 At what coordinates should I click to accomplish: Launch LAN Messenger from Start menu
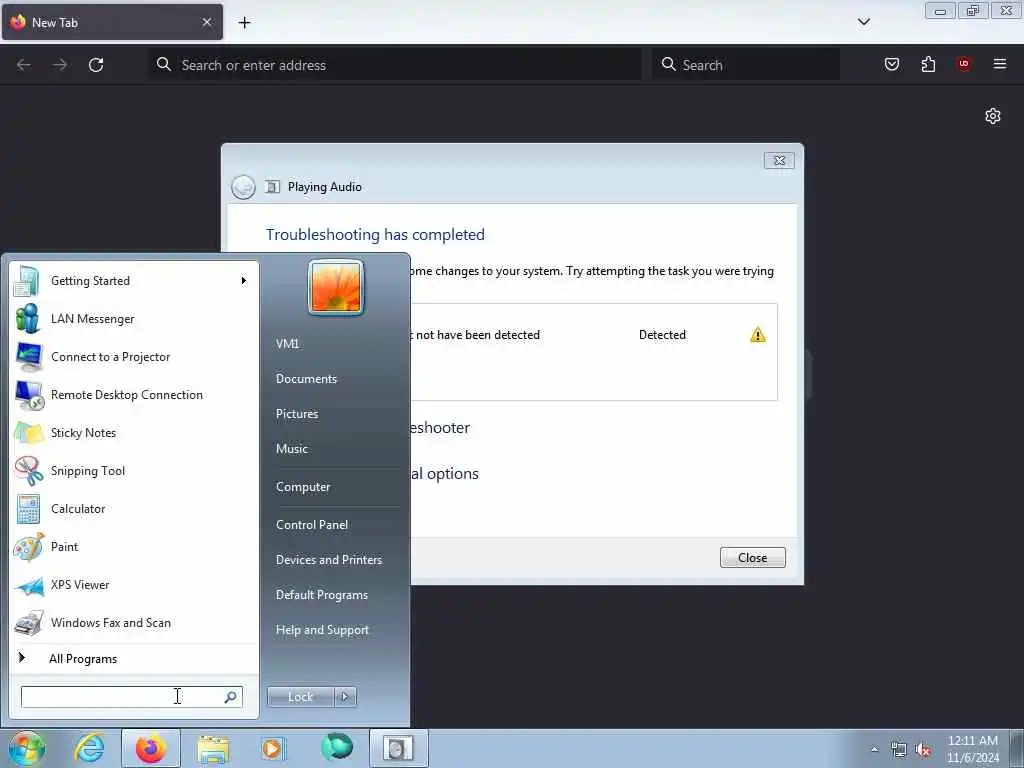(135, 319)
